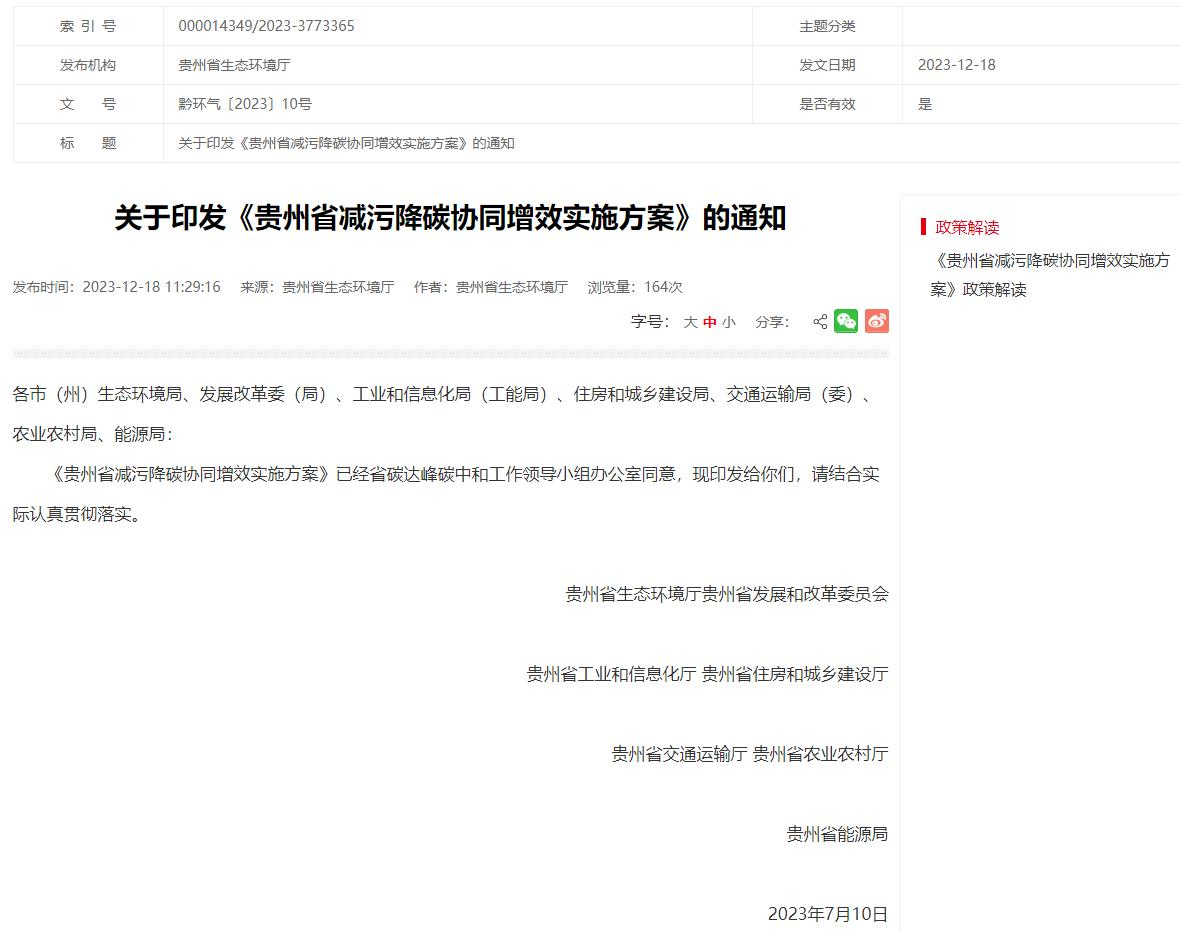
Task: Click the 来源 source text
Action: point(317,287)
